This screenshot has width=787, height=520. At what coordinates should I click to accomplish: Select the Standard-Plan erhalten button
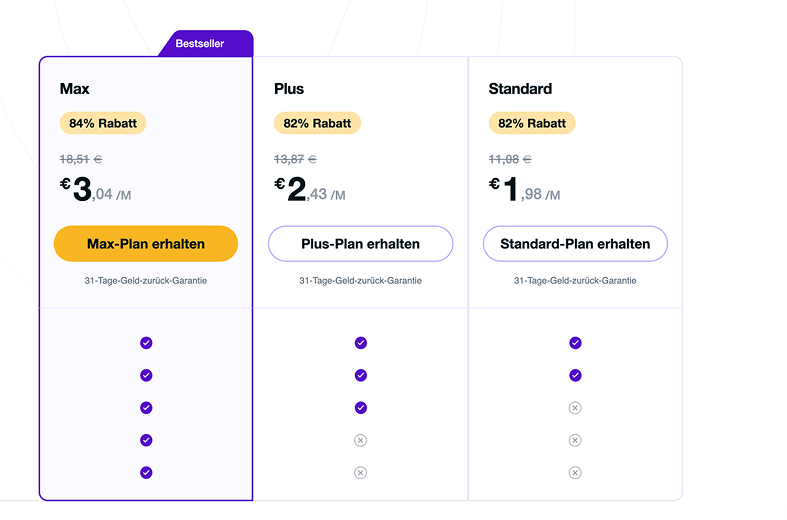tap(575, 243)
